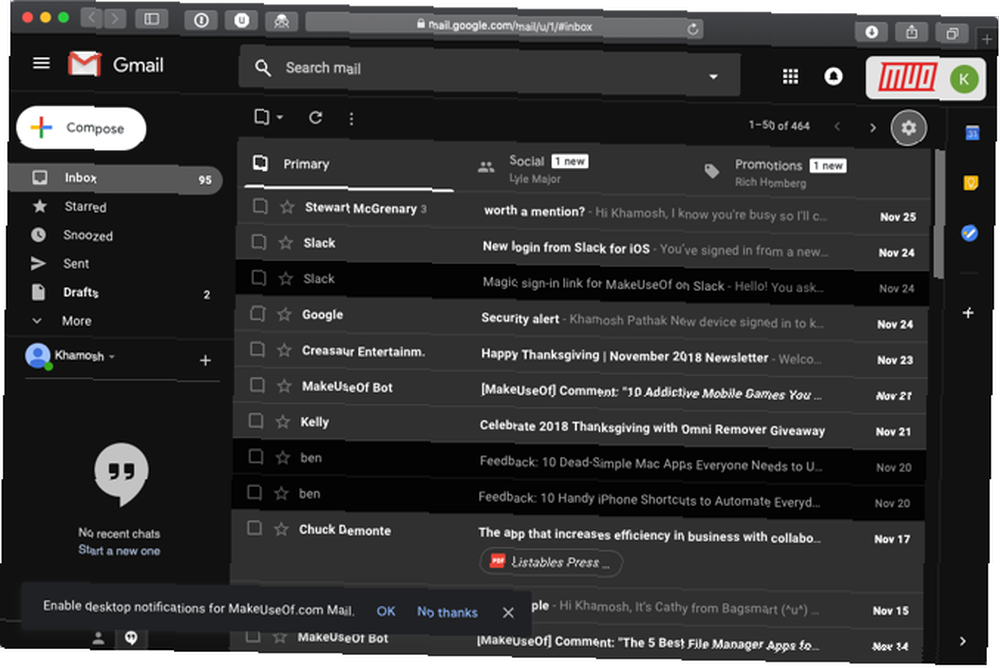The width and height of the screenshot is (1000, 668).
Task: Click the Search mail field
Action: point(489,71)
